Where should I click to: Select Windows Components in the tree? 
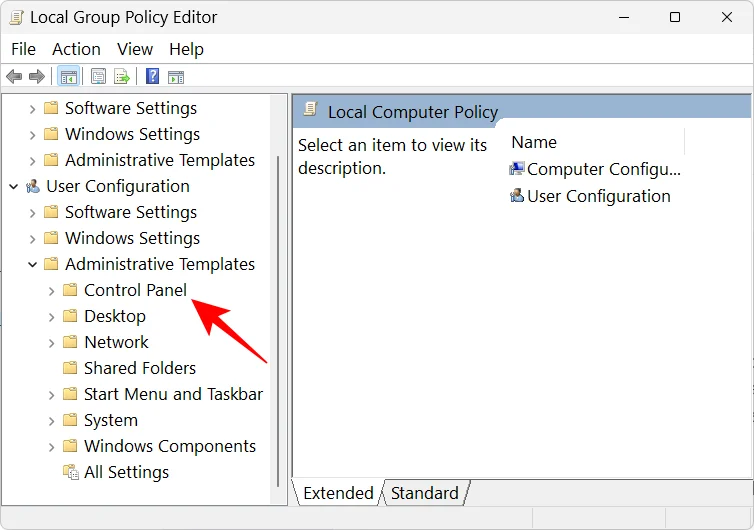tap(170, 446)
